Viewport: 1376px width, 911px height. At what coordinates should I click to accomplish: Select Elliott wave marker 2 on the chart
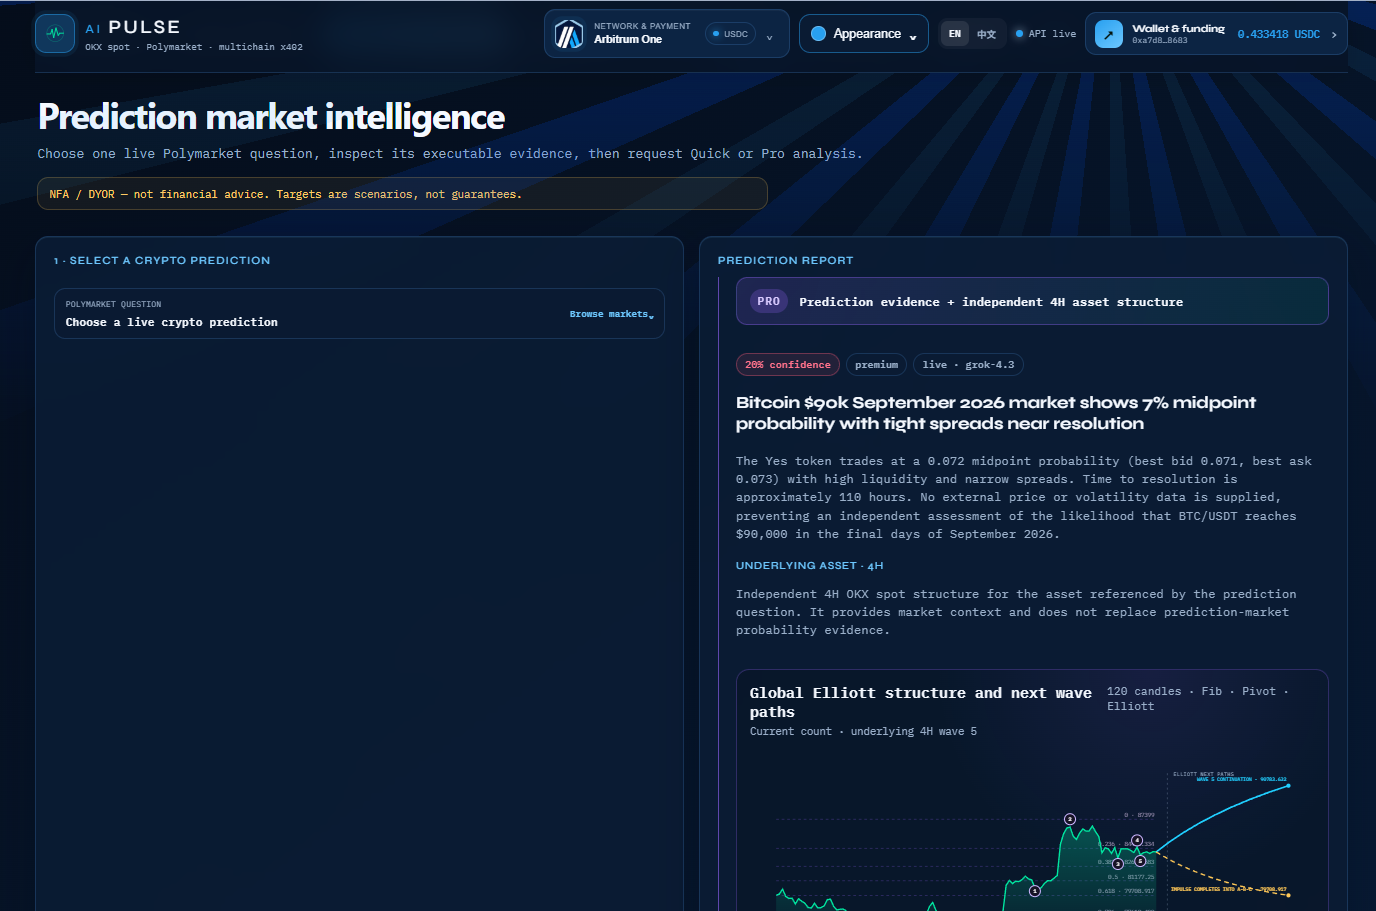(x=1070, y=819)
